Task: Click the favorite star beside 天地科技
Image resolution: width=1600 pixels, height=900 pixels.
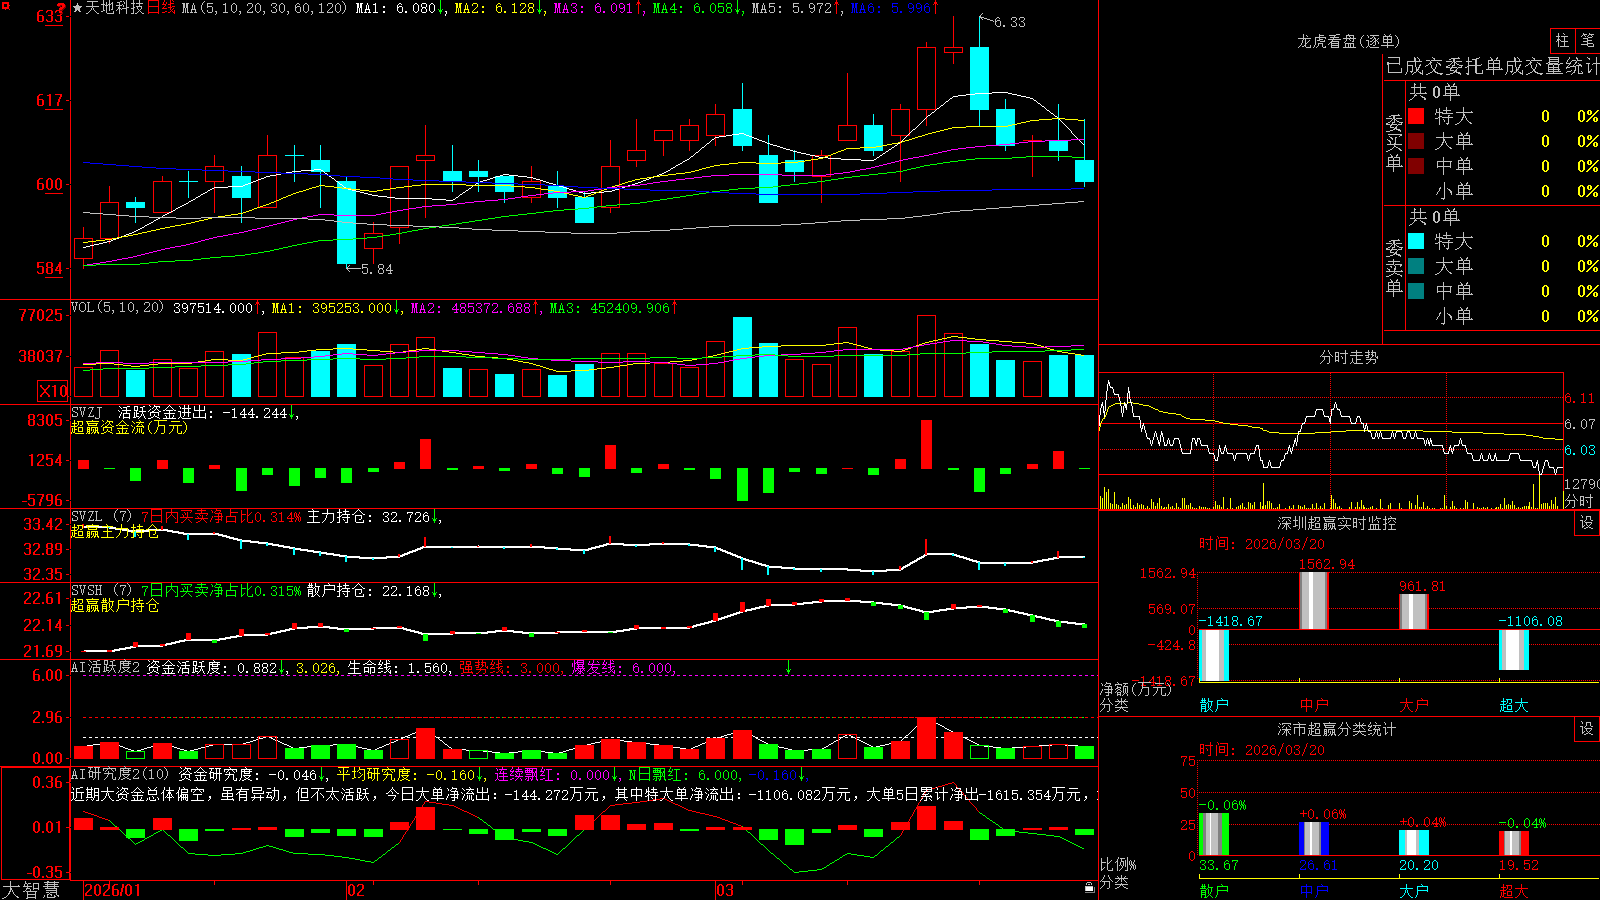Action: click(x=78, y=8)
